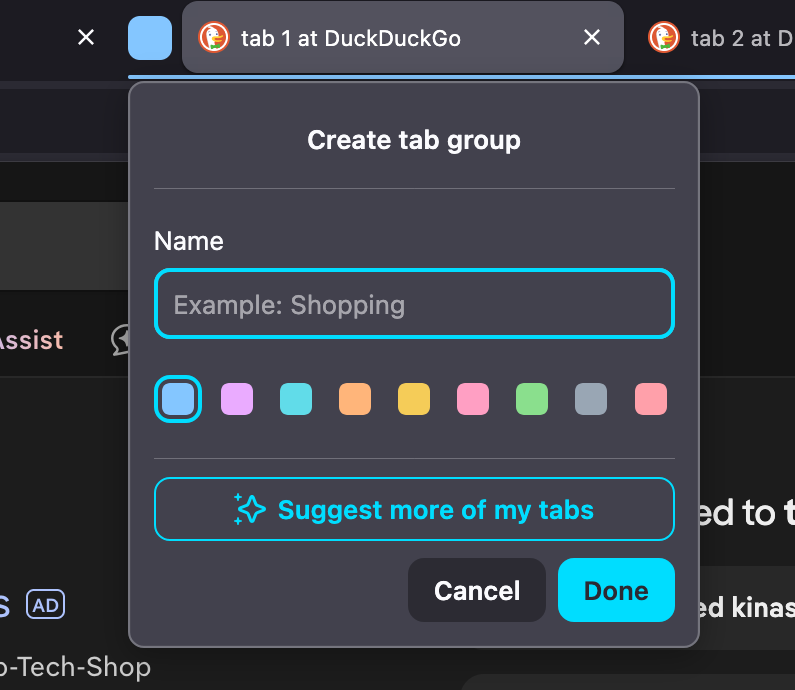Select the gray color swatch
Viewport: 795px width, 690px height.
pos(591,399)
